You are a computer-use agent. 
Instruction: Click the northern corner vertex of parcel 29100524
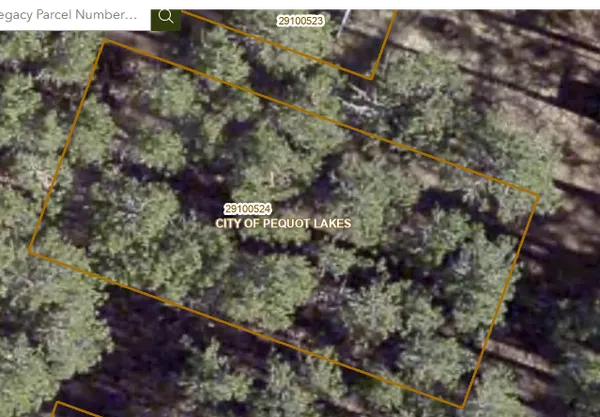pyautogui.click(x=103, y=41)
